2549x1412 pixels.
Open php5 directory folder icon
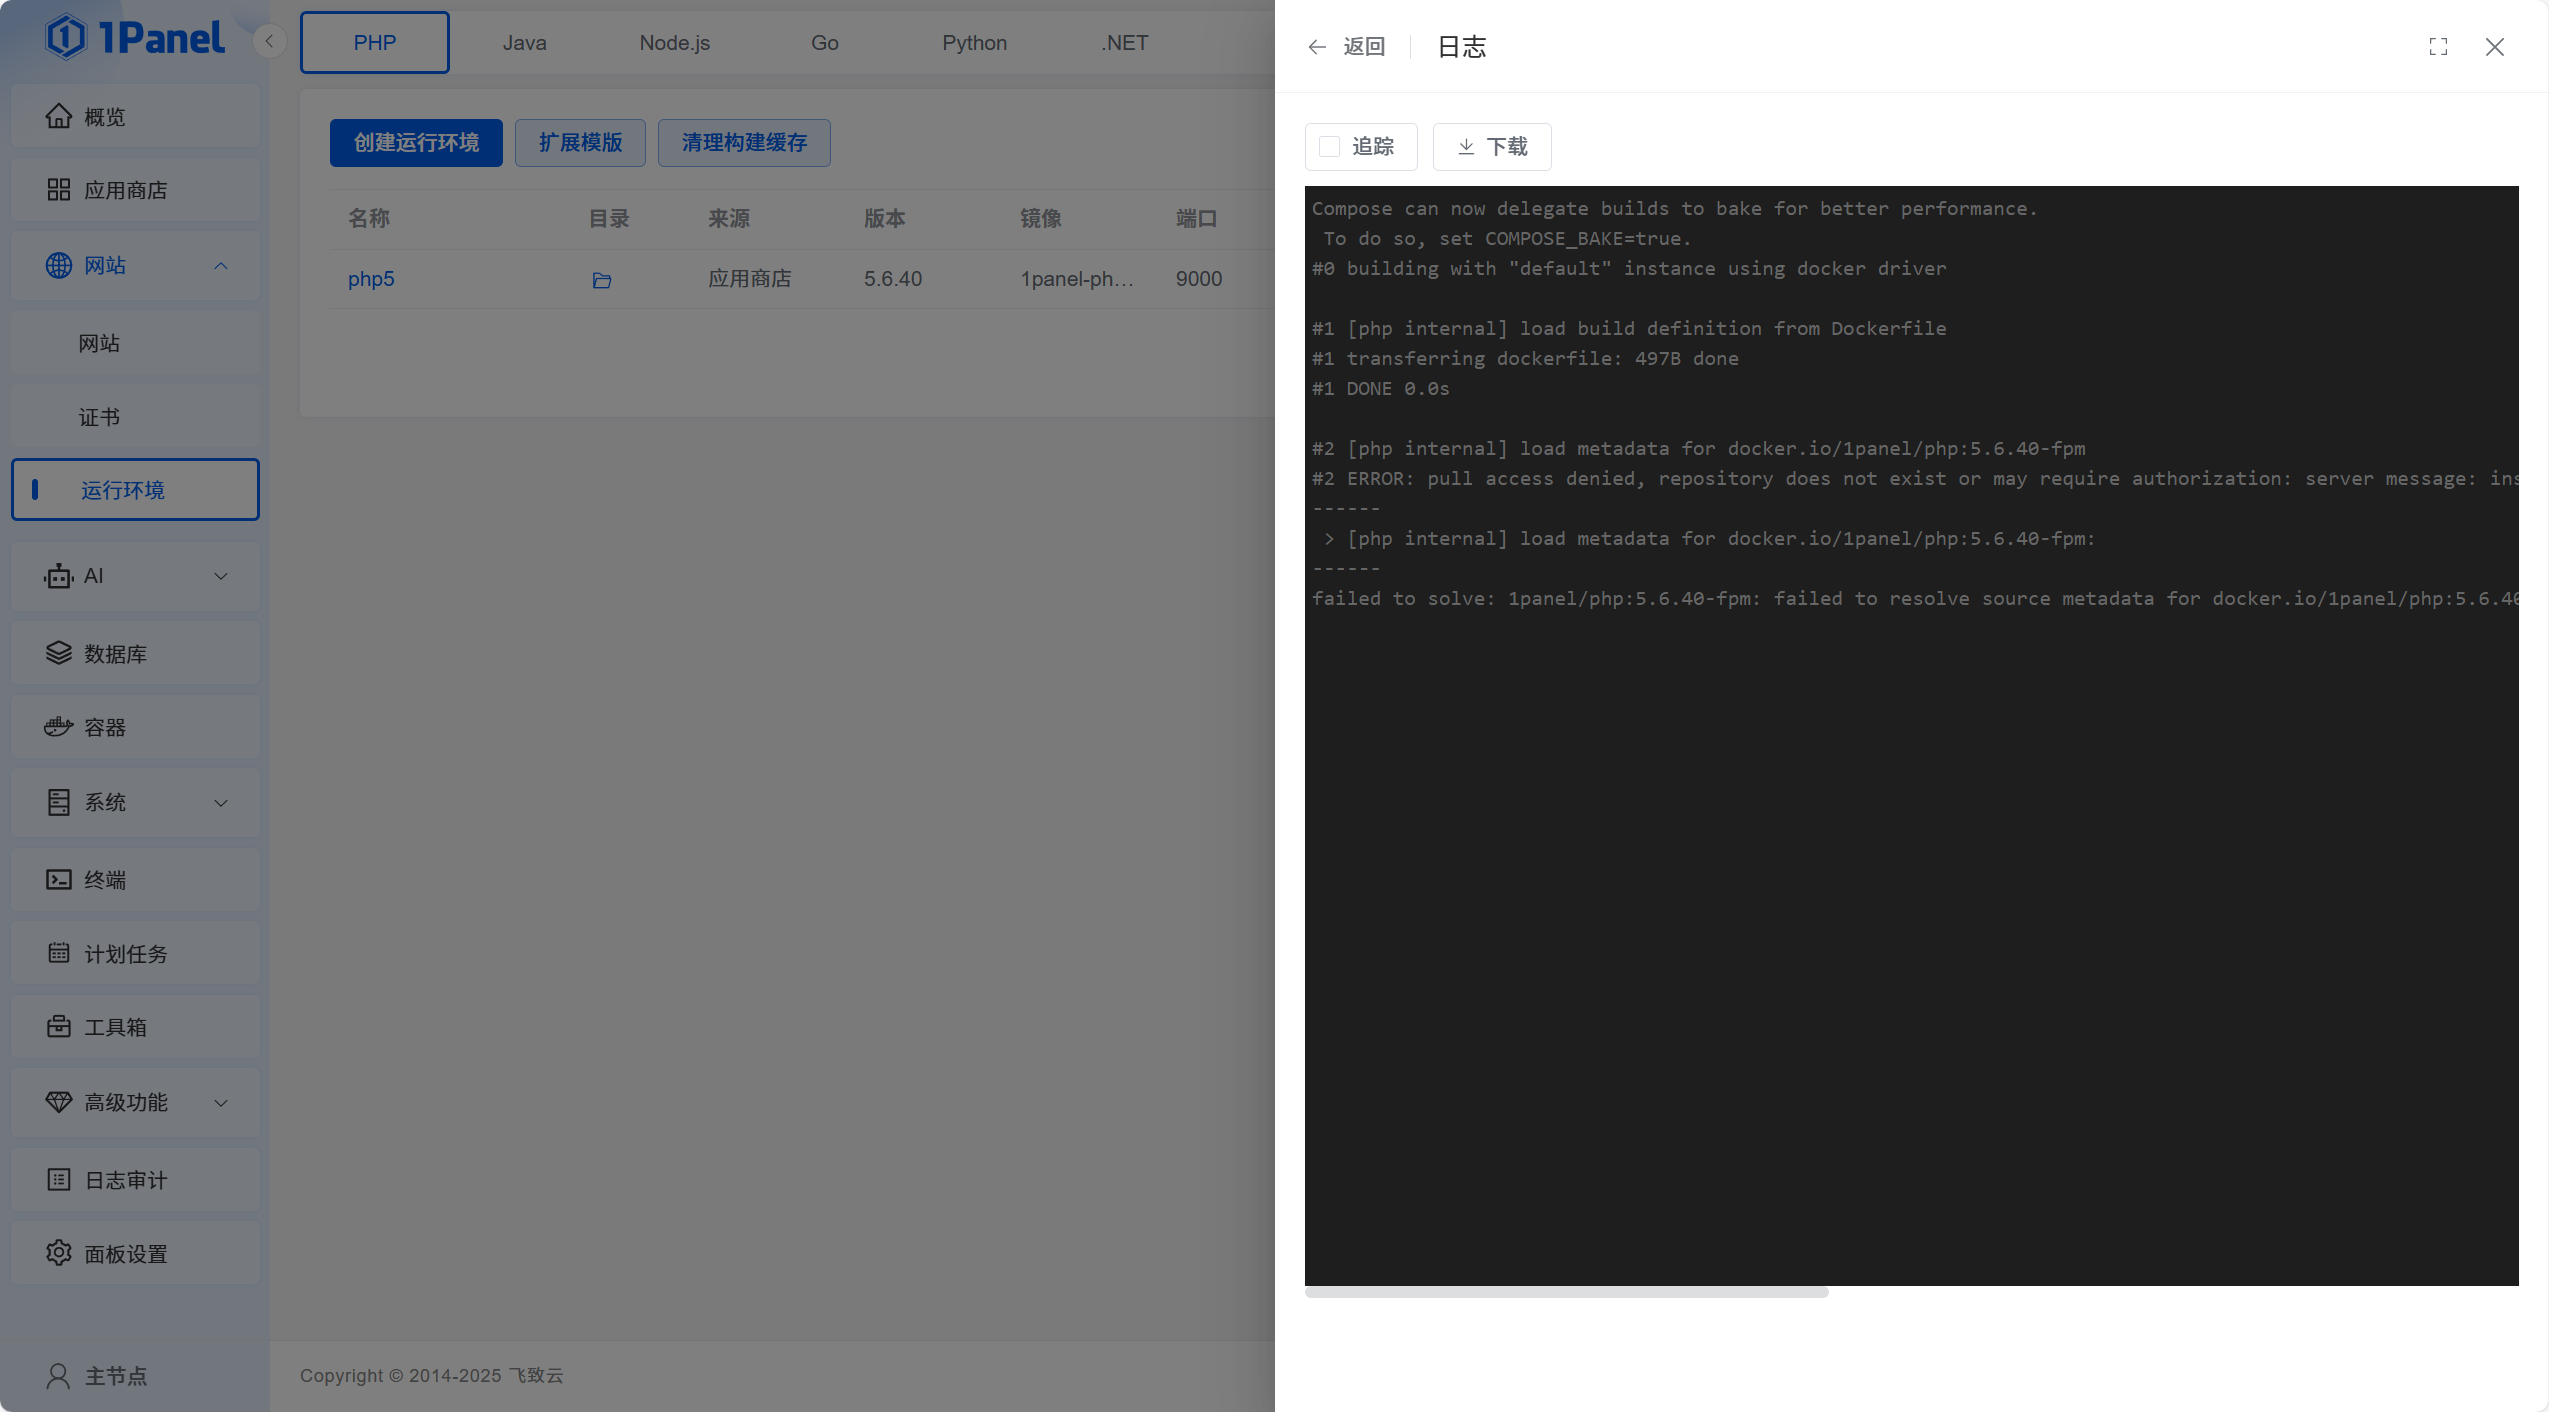(x=602, y=280)
